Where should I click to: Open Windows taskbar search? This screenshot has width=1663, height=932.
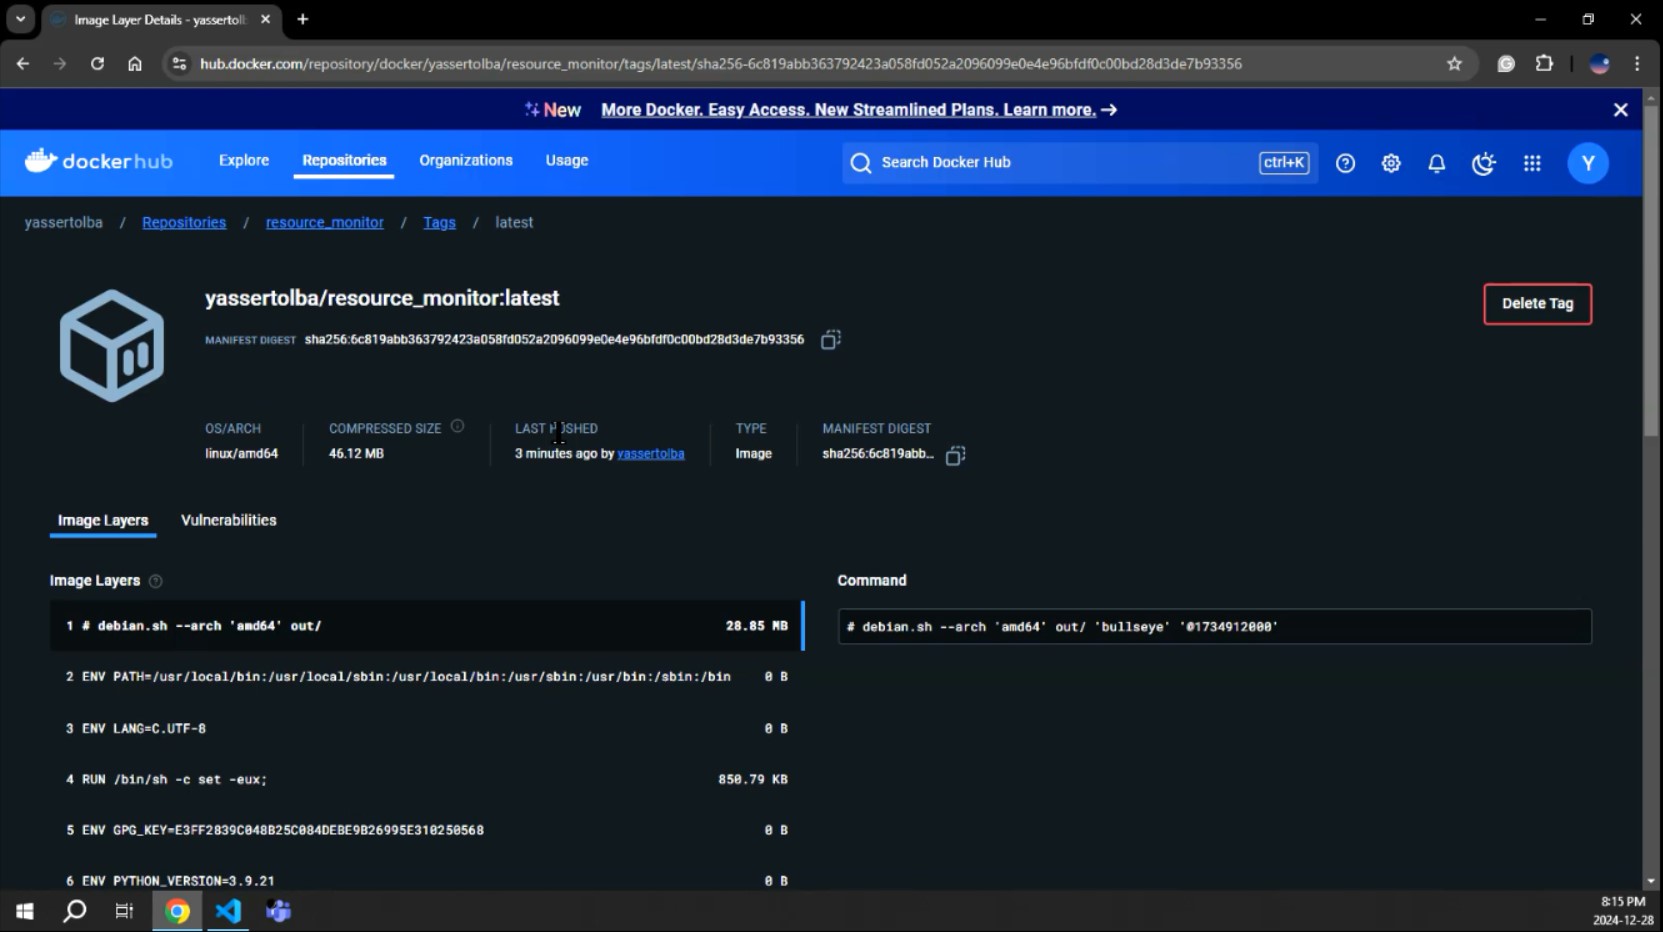point(75,911)
